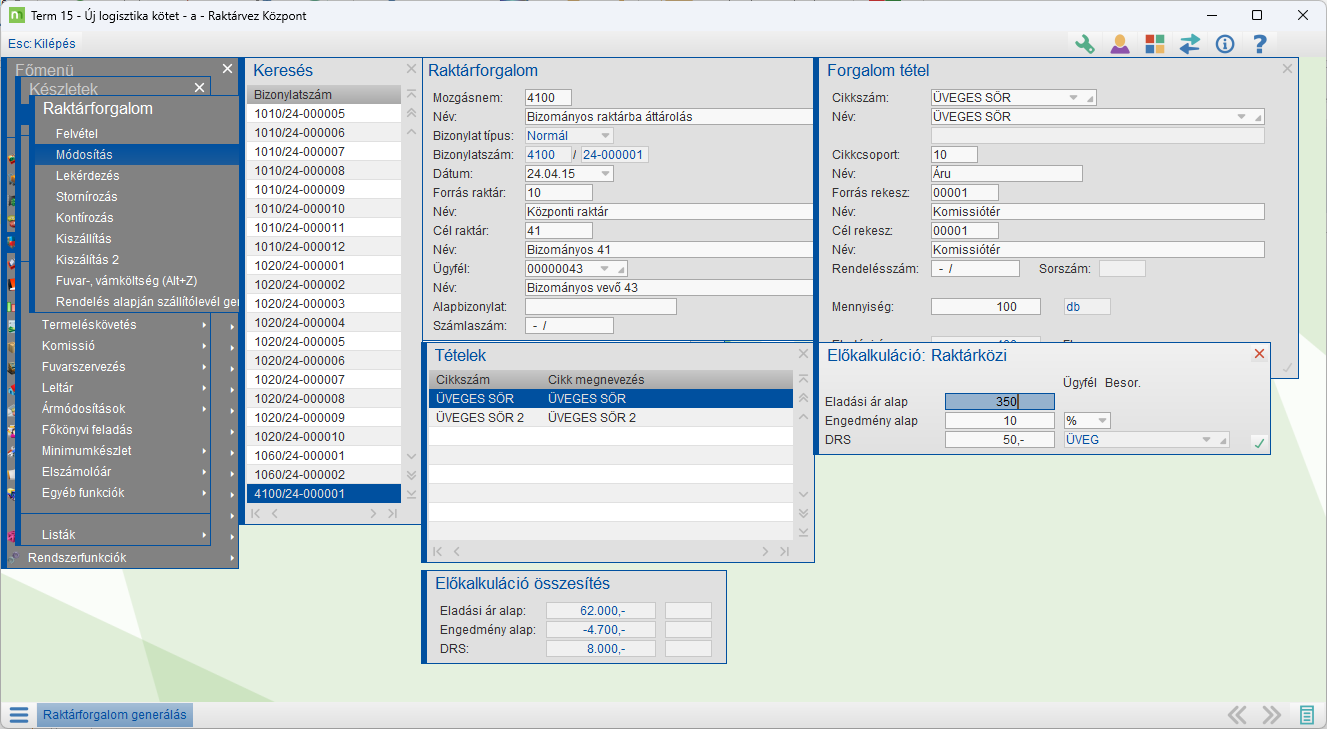Screen dimensions: 1327x729
Task: Click the Mennyiség input field
Action: tap(985, 307)
